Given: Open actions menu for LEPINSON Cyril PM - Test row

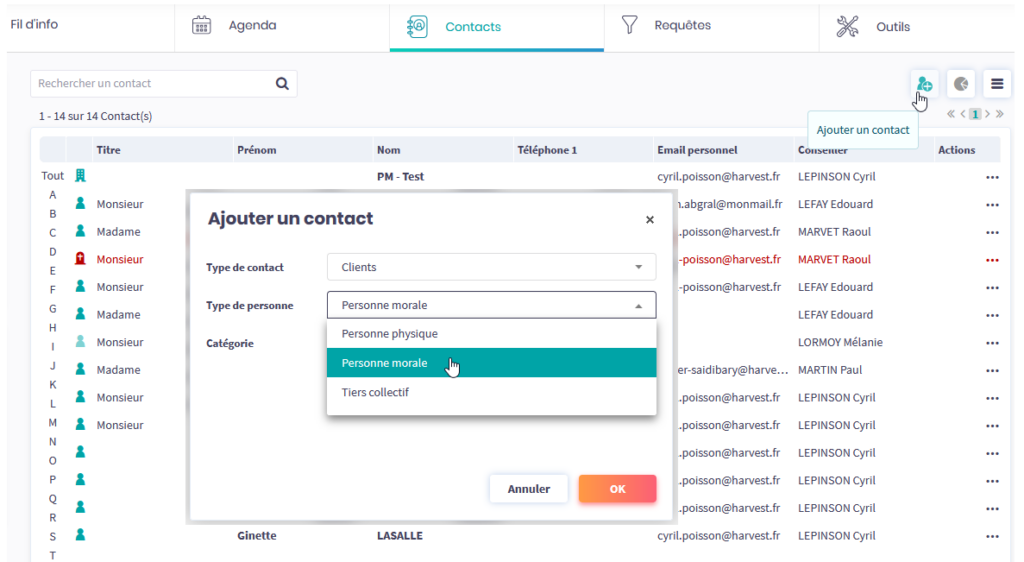Looking at the screenshot, I should 992,177.
